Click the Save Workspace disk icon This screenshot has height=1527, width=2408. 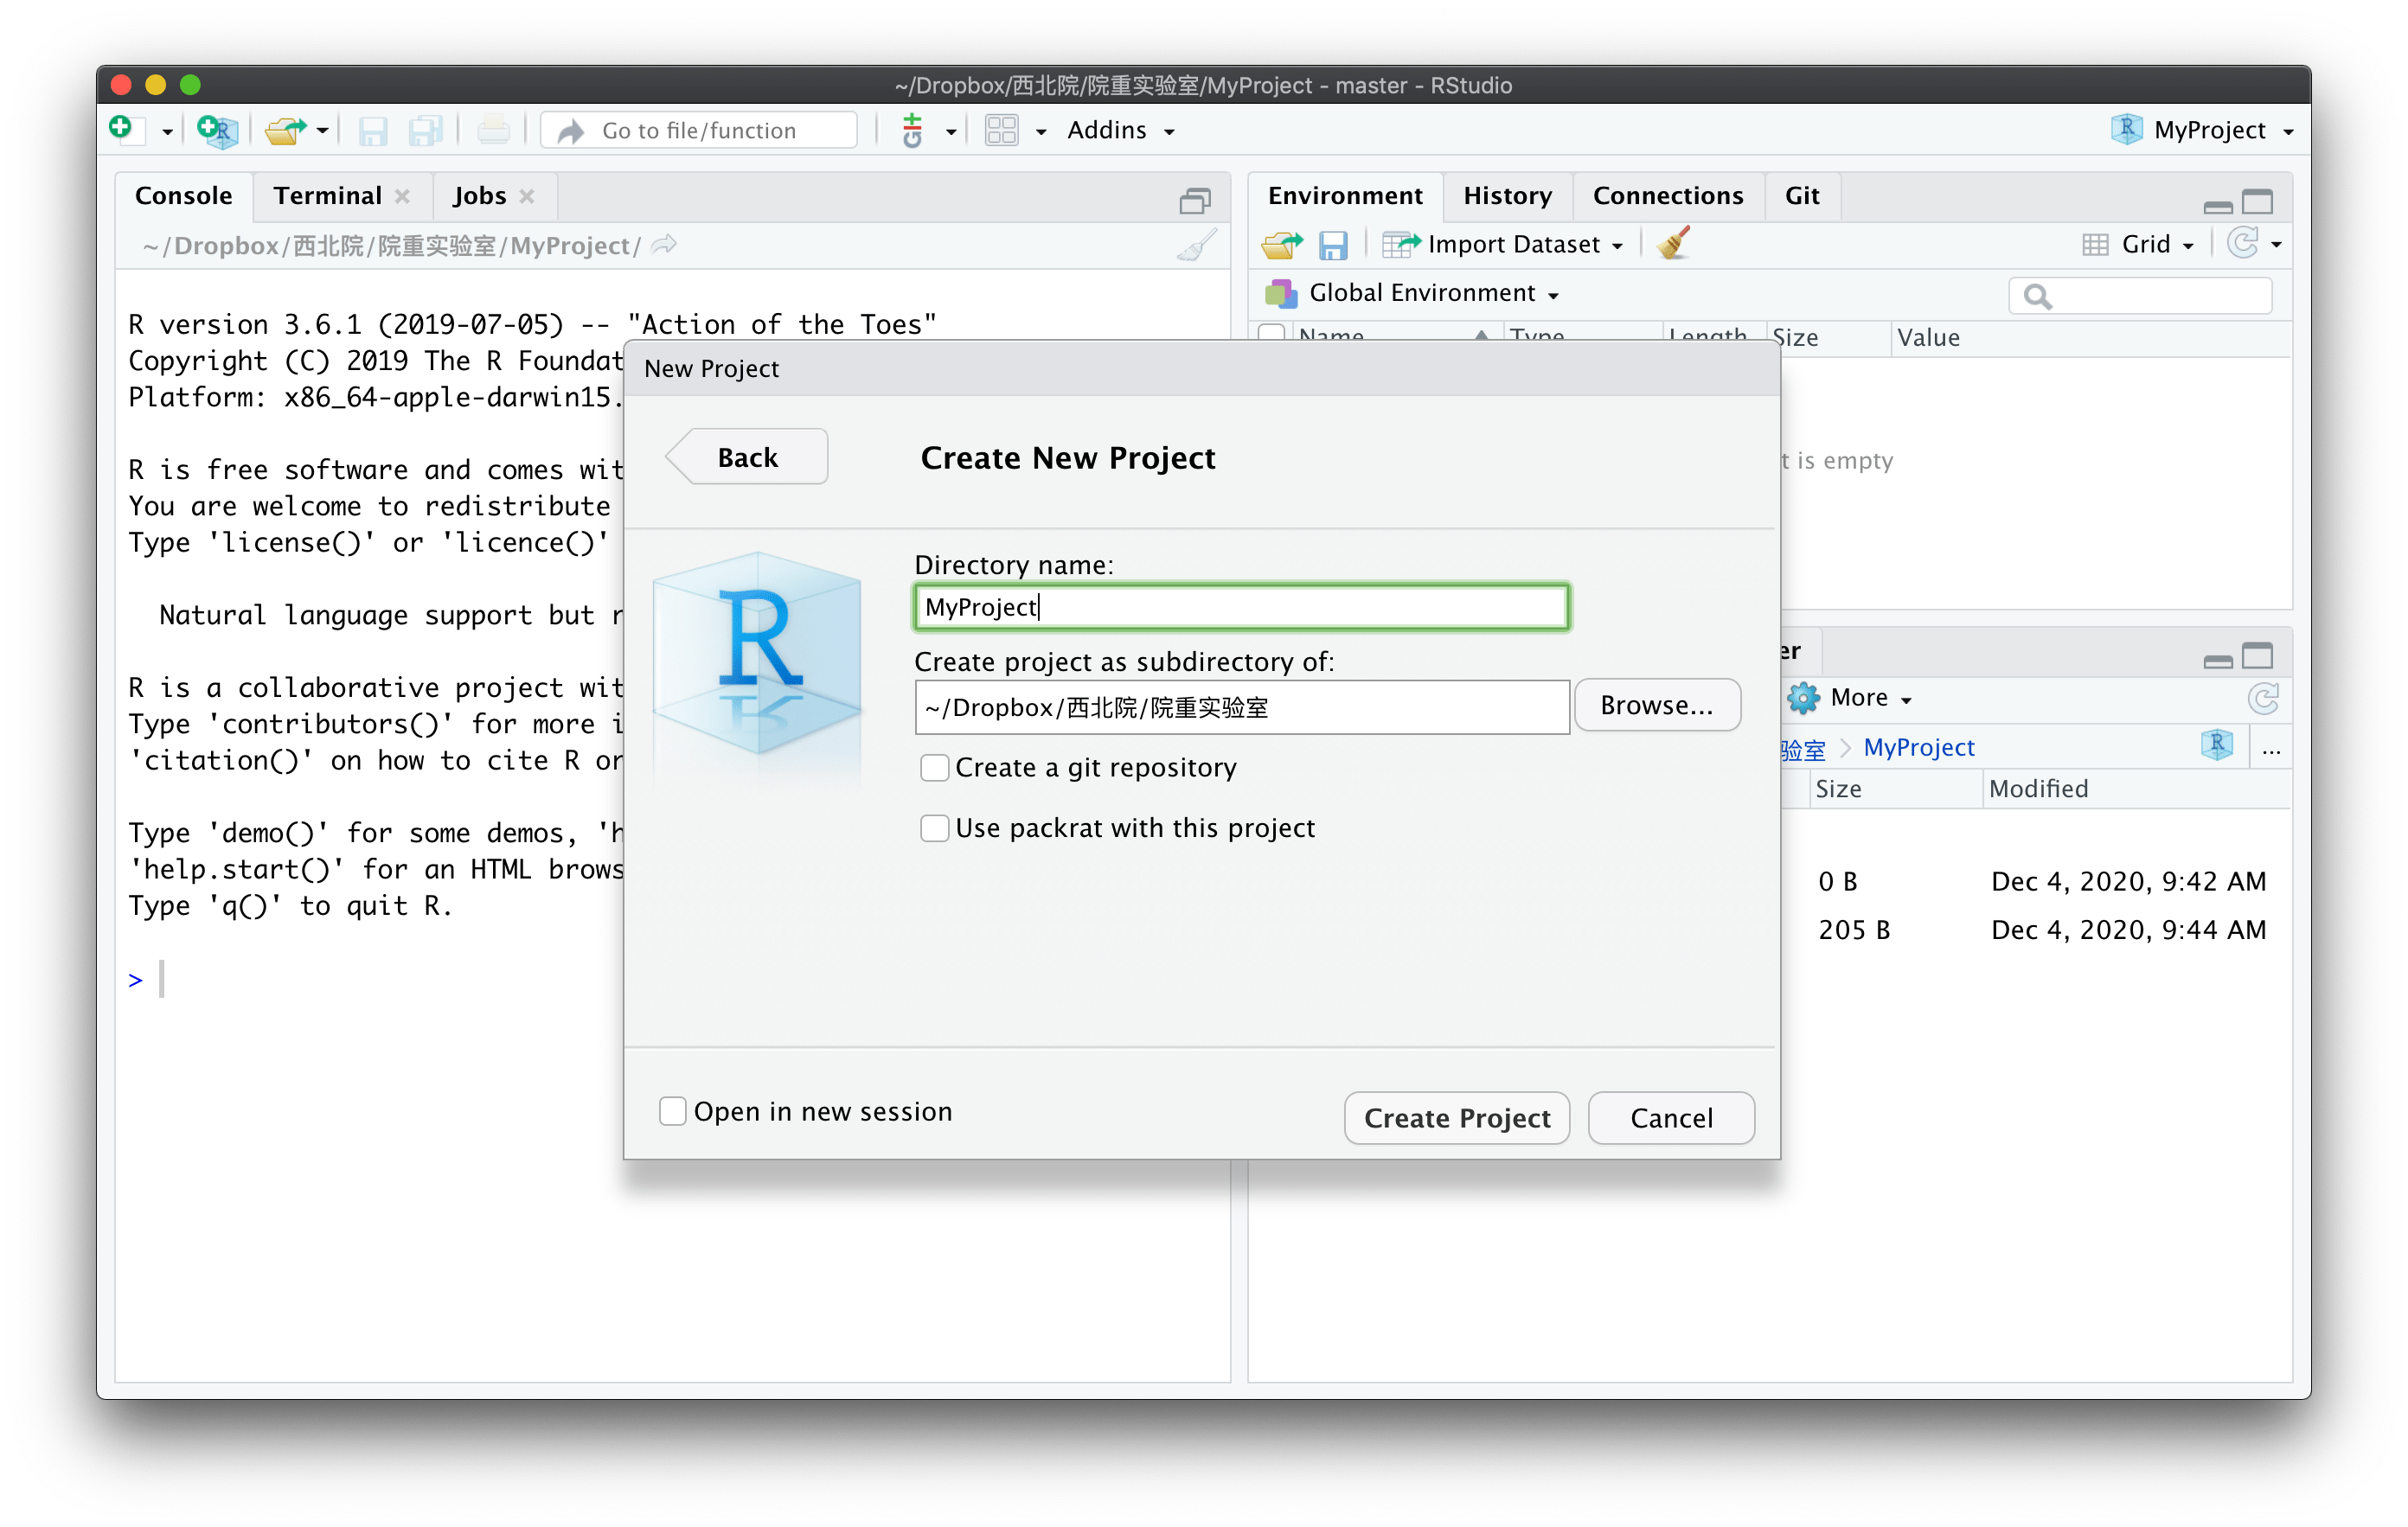point(1333,245)
